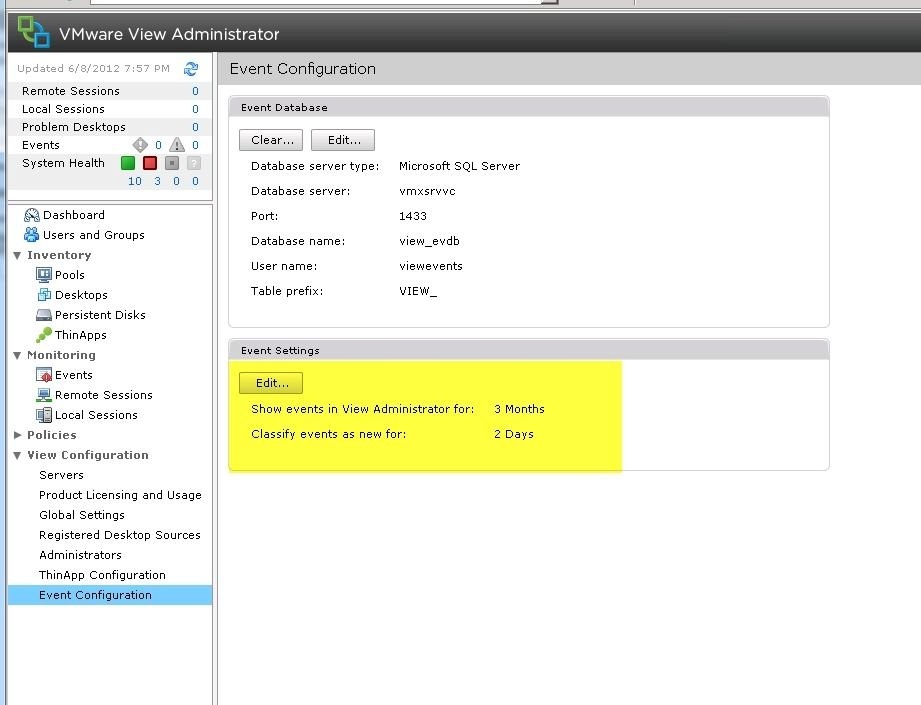The image size is (921, 705).
Task: Click the System Health count 3
Action: coord(157,181)
